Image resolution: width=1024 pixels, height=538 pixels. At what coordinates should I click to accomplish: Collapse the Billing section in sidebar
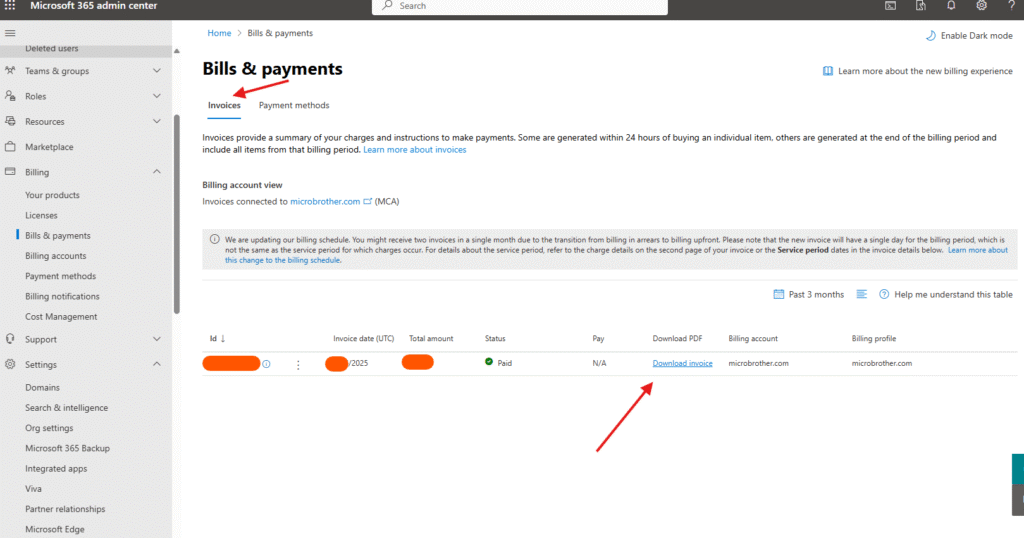click(x=156, y=172)
